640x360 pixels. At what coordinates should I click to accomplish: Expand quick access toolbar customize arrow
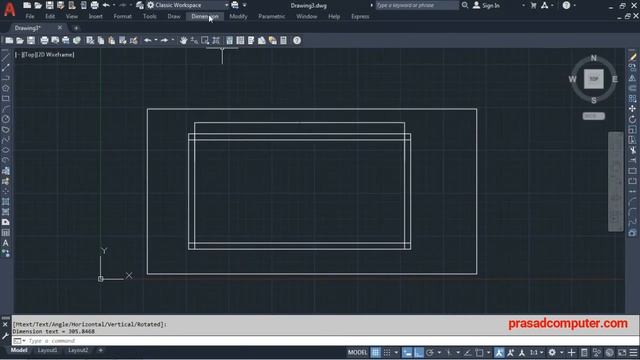pos(244,5)
